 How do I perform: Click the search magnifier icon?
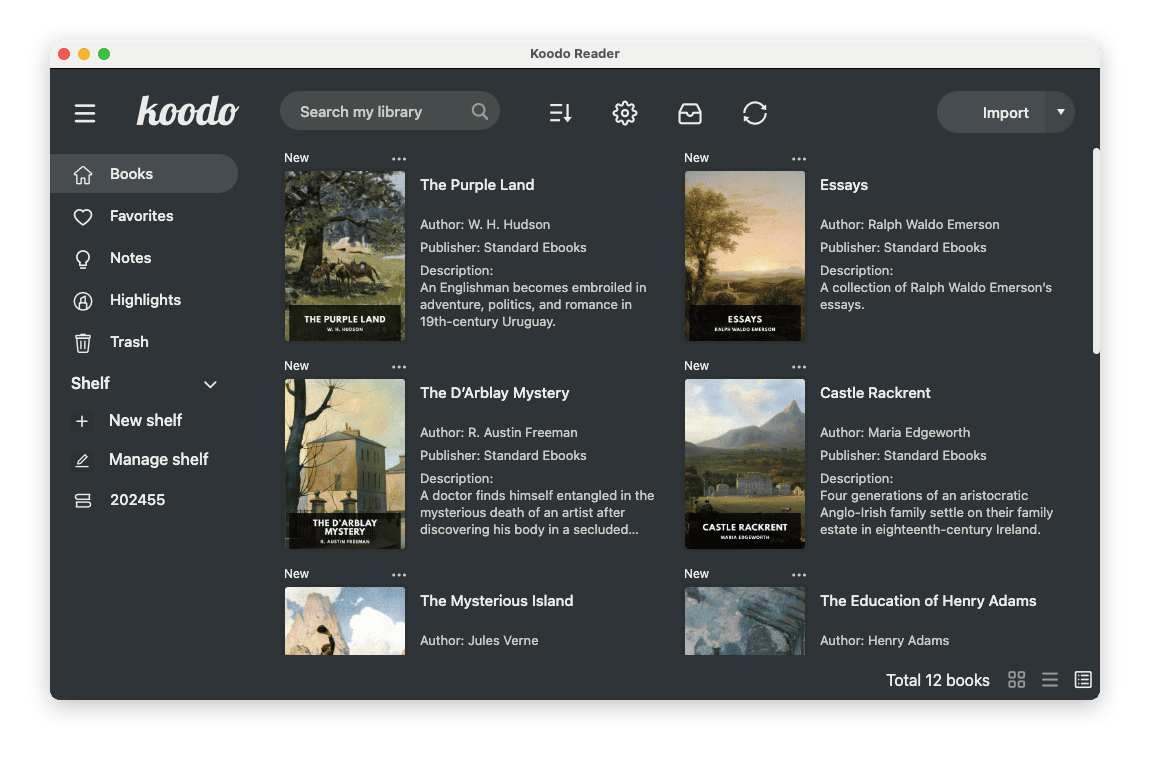click(x=480, y=112)
